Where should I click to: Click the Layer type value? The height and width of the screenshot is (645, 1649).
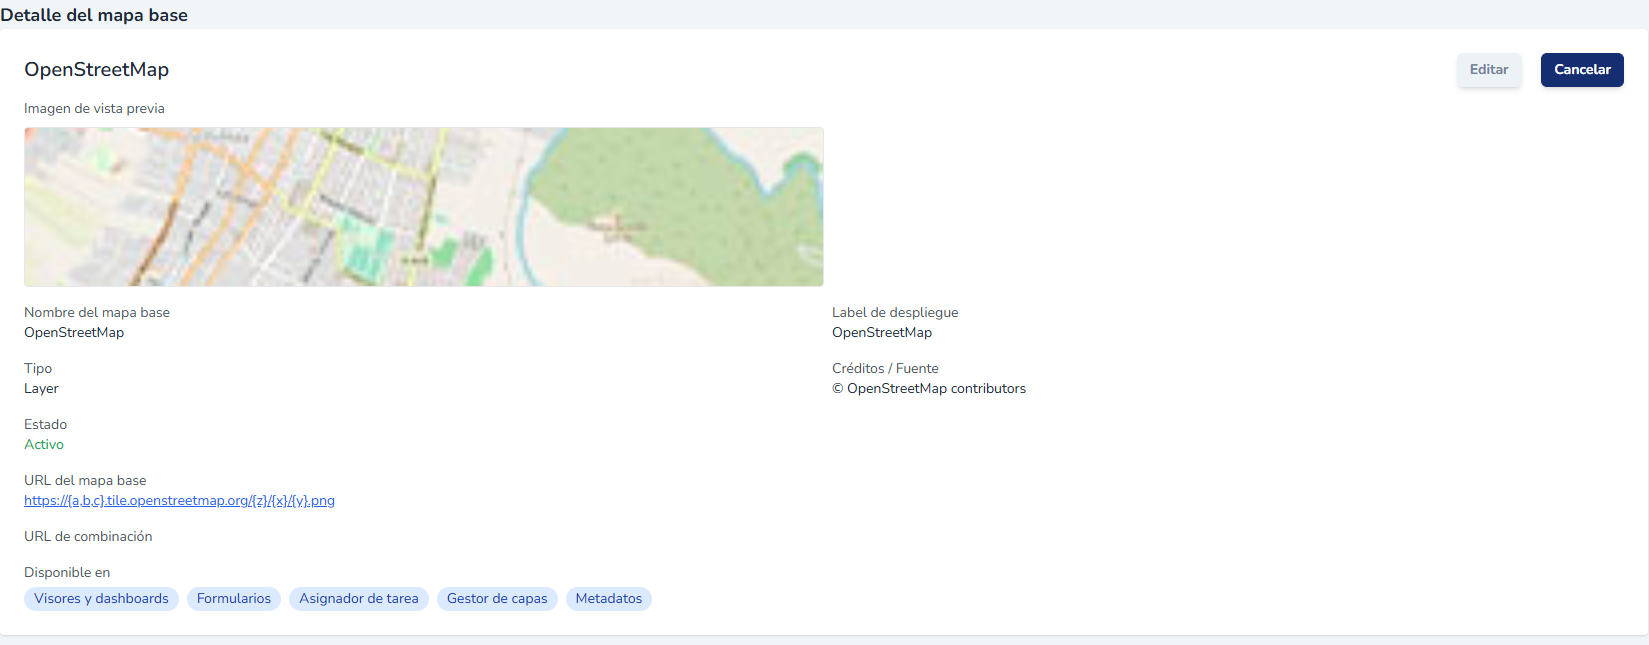41,389
